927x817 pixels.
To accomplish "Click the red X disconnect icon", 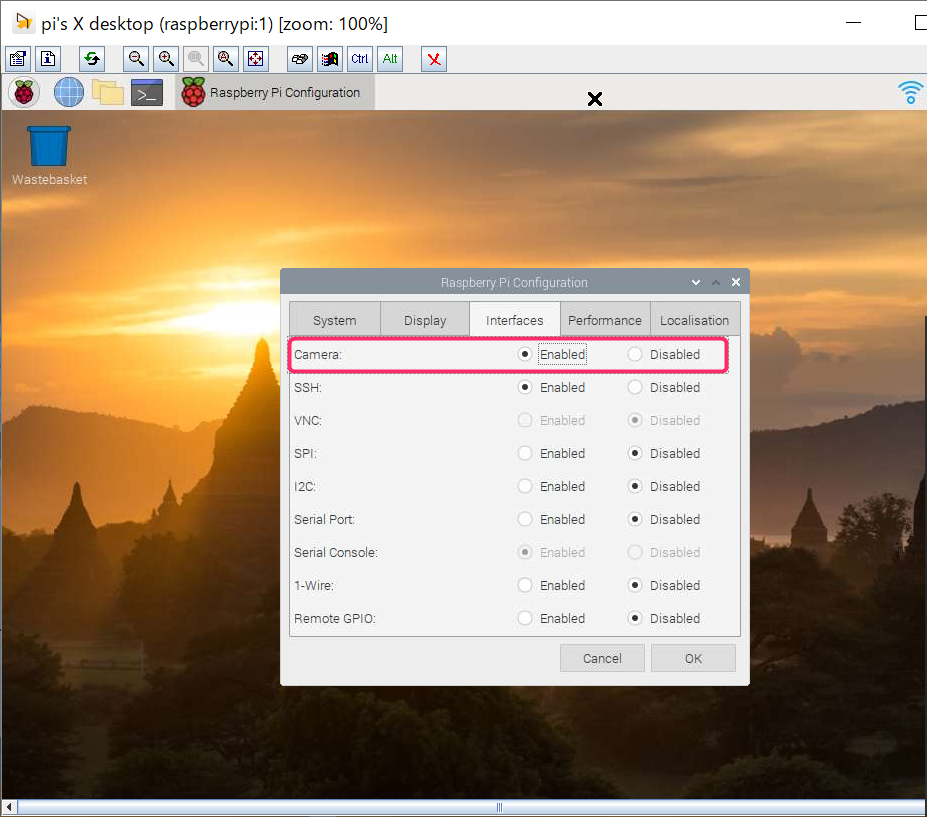I will pos(434,59).
